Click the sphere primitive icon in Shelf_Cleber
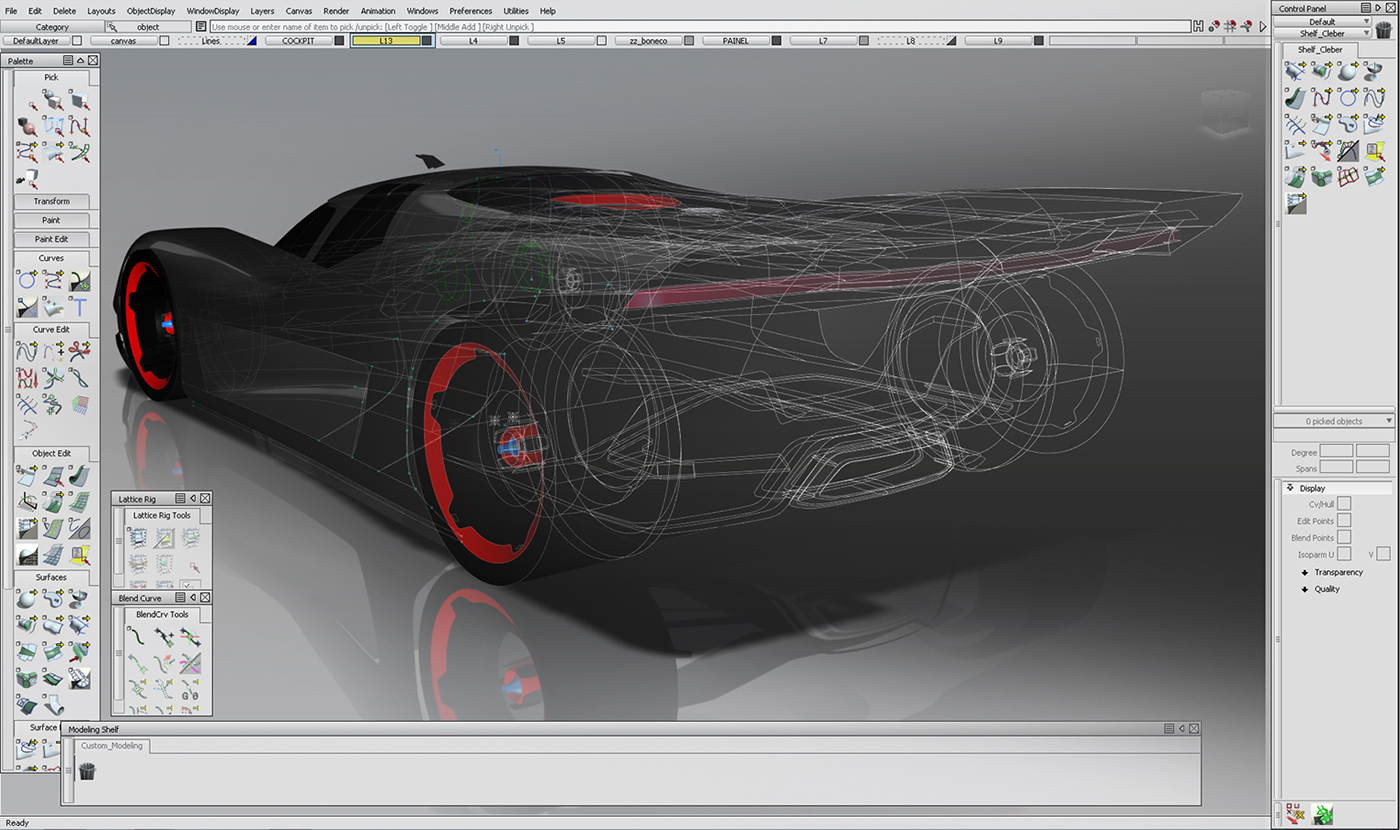 point(1348,71)
